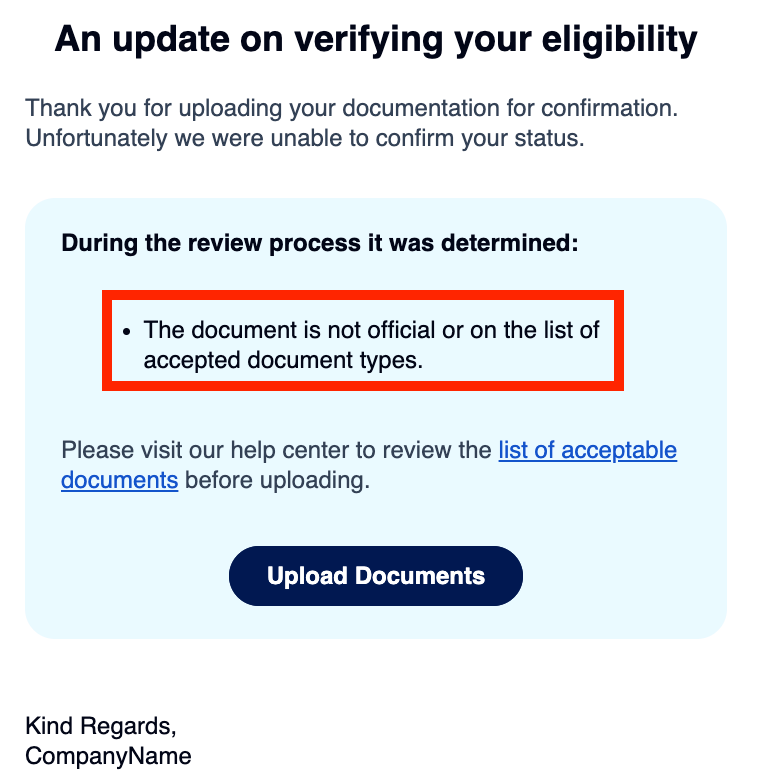
Task: Click the "before uploading." text
Action: pyautogui.click(x=277, y=480)
